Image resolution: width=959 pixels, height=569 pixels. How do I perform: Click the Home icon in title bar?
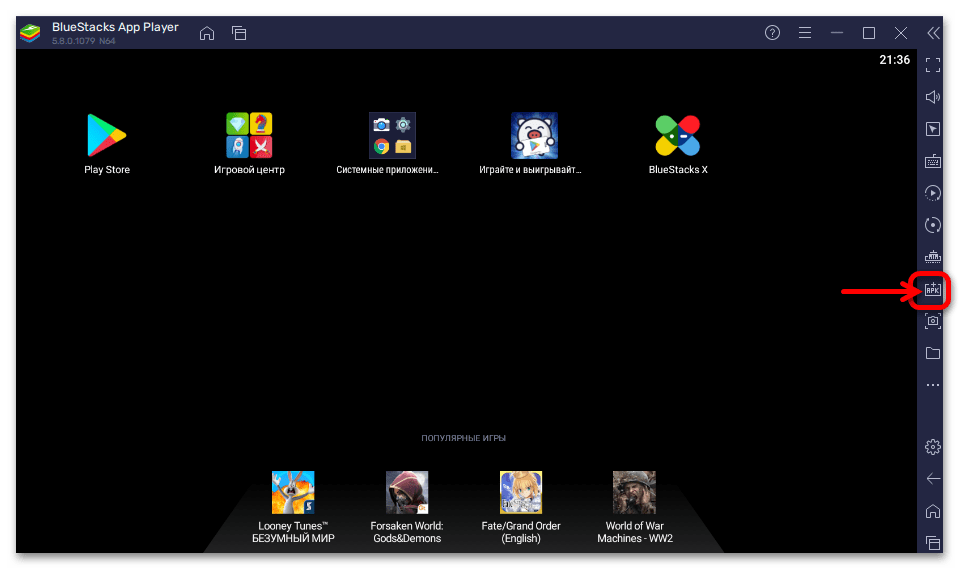(x=207, y=33)
